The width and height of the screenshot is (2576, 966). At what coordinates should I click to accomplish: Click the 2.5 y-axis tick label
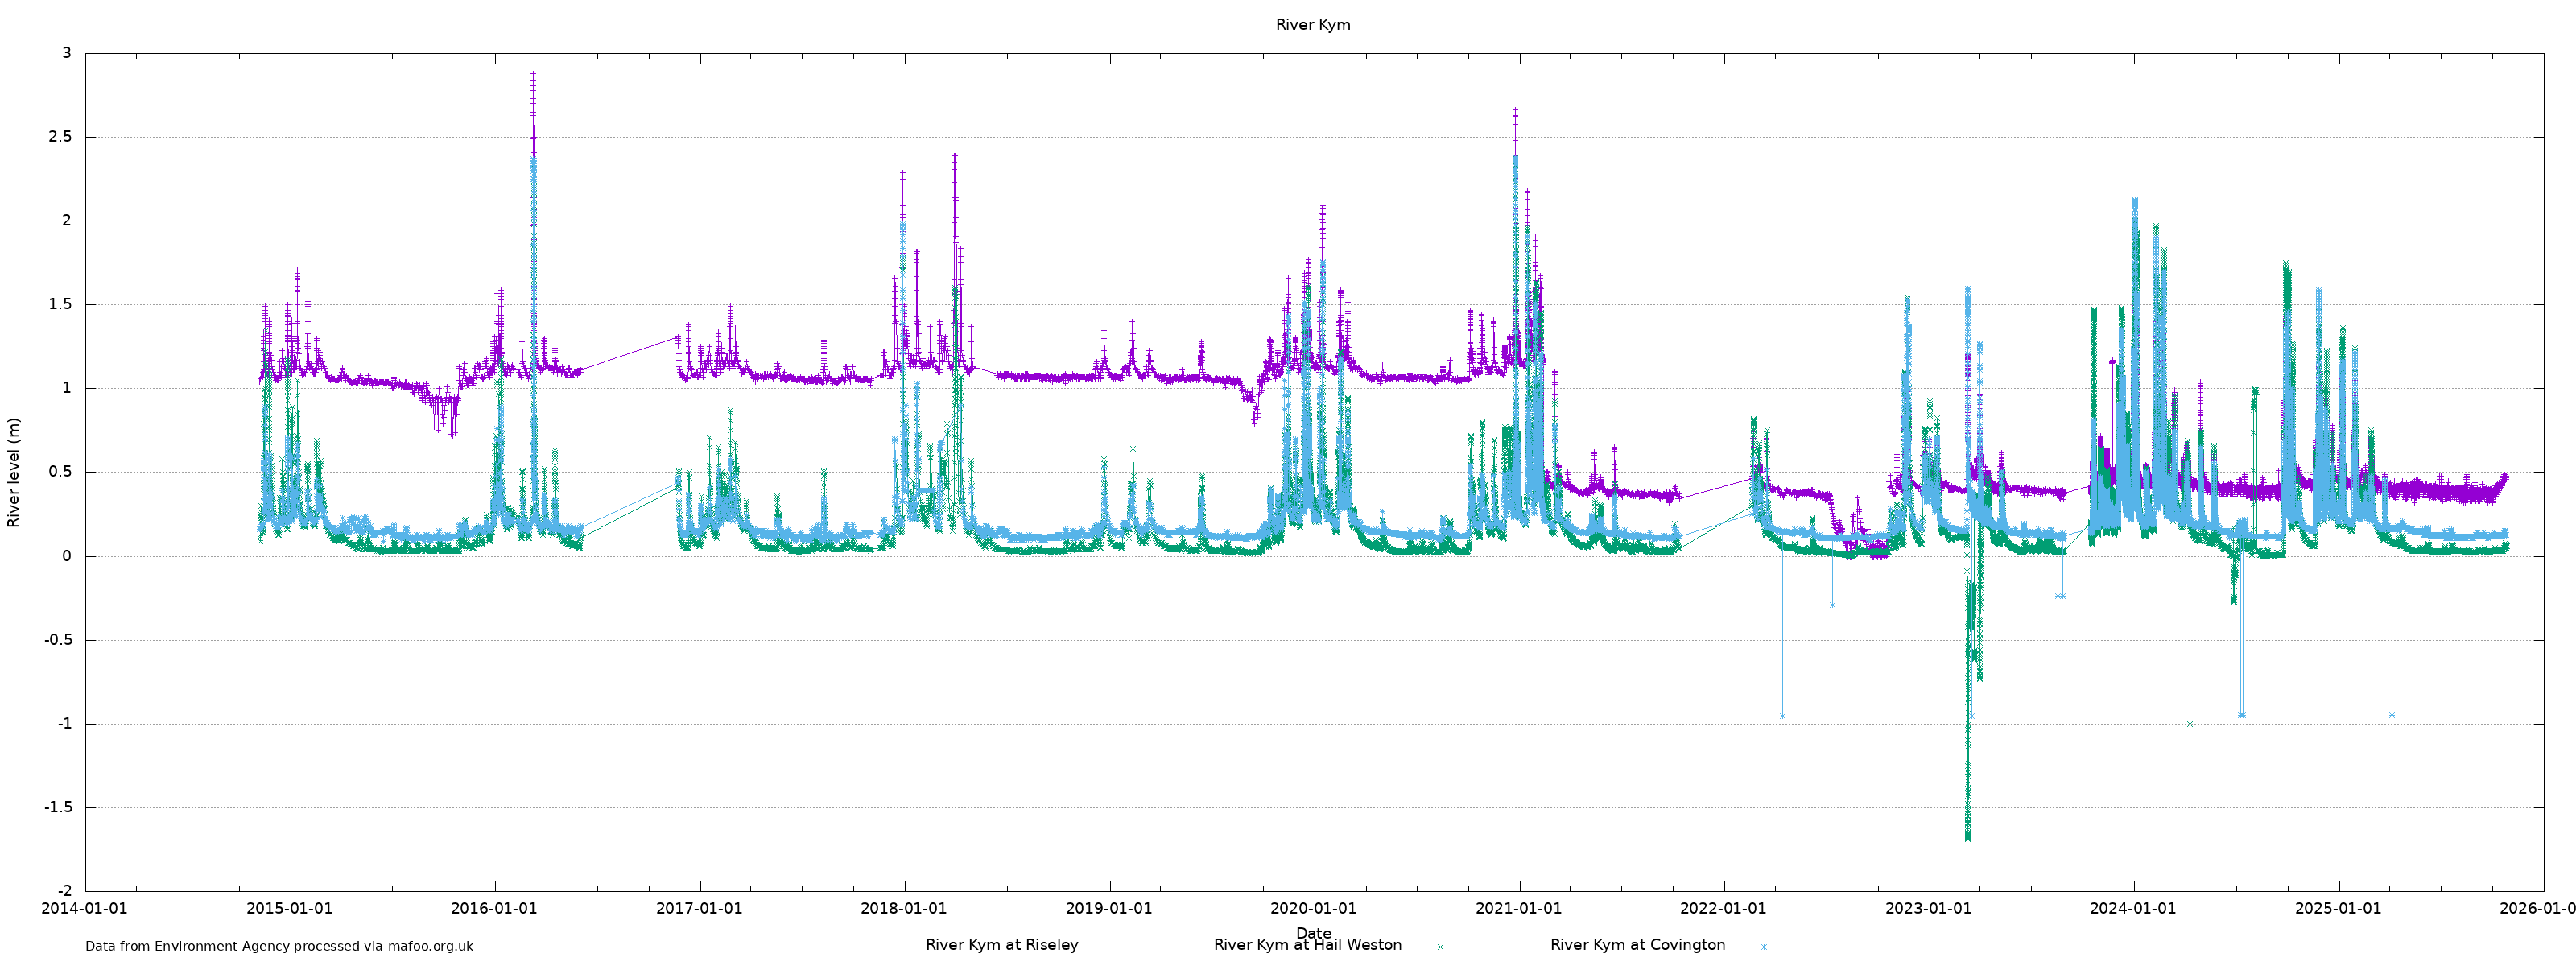[x=60, y=137]
